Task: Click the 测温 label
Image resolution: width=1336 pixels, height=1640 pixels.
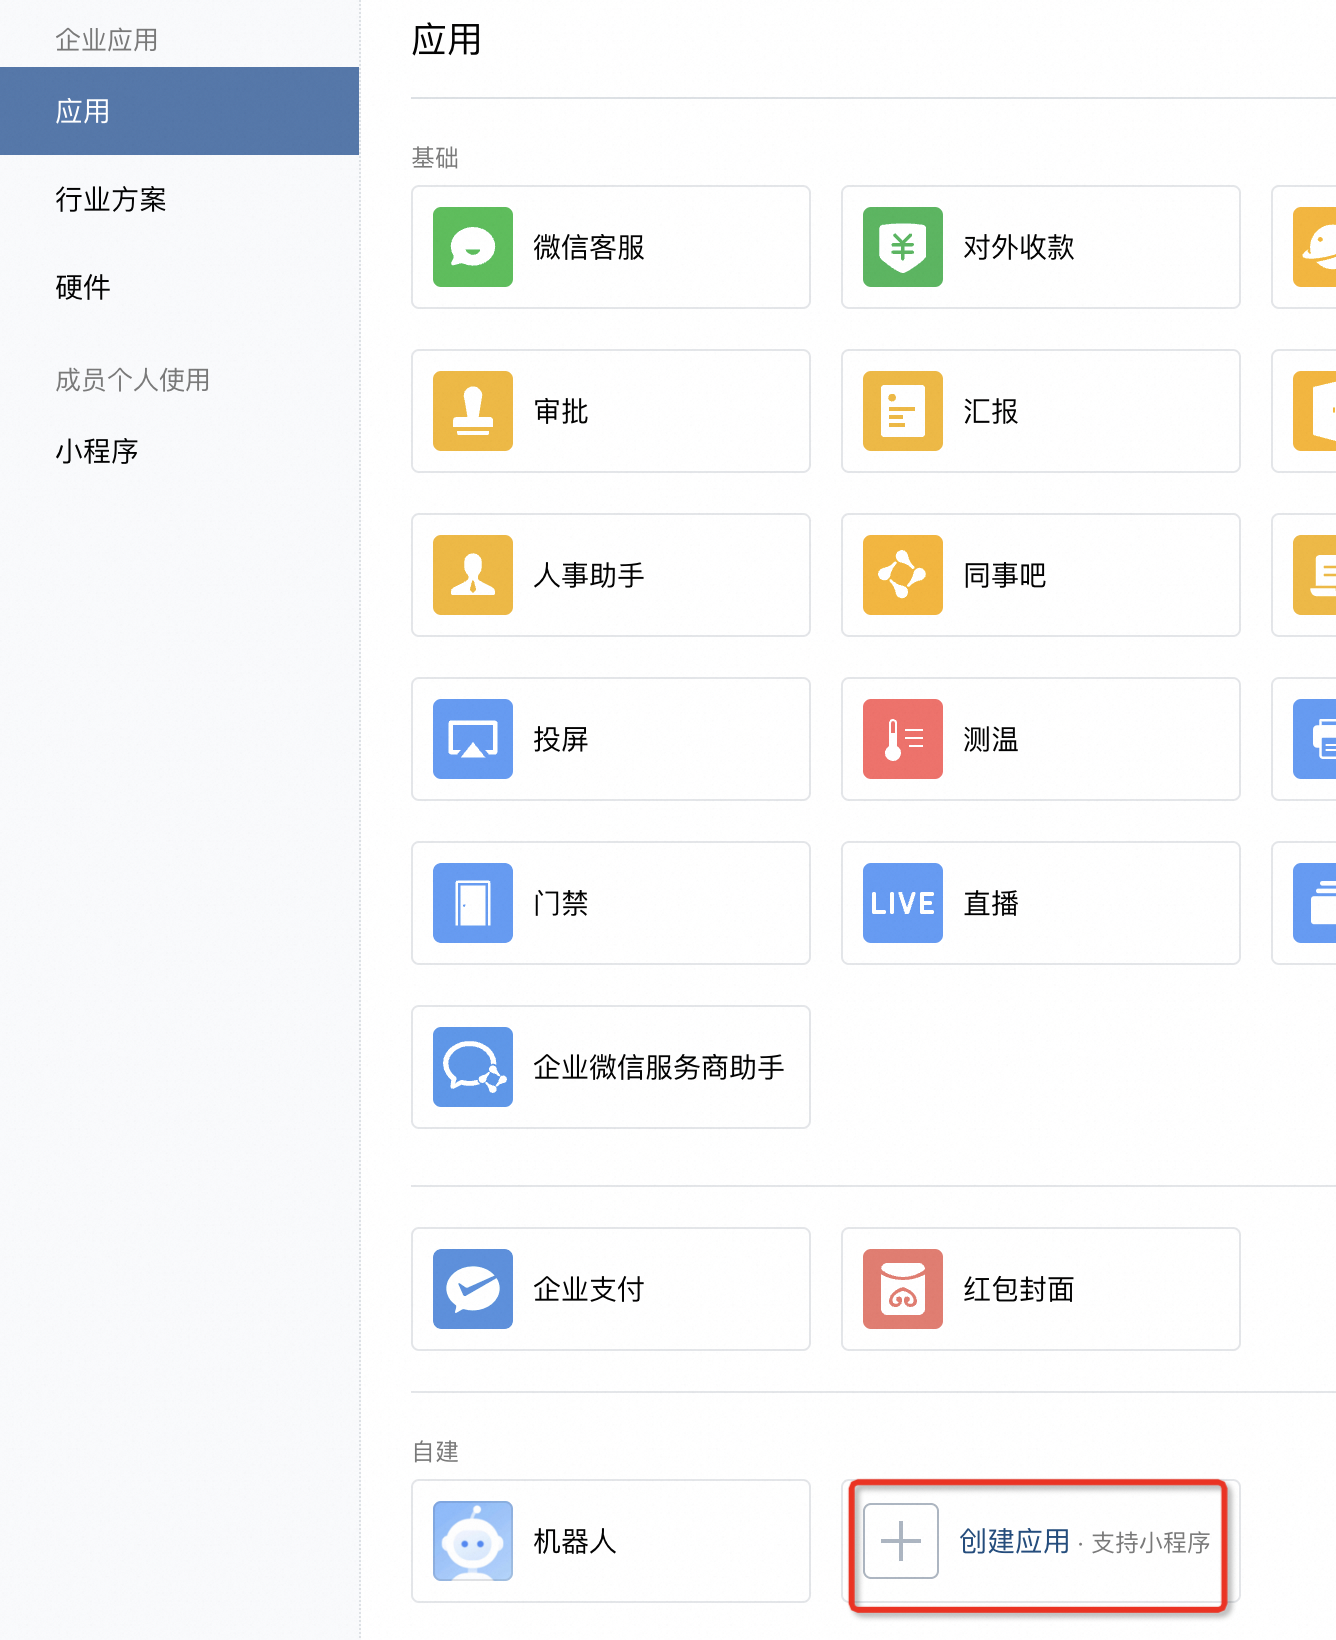Action: click(991, 739)
